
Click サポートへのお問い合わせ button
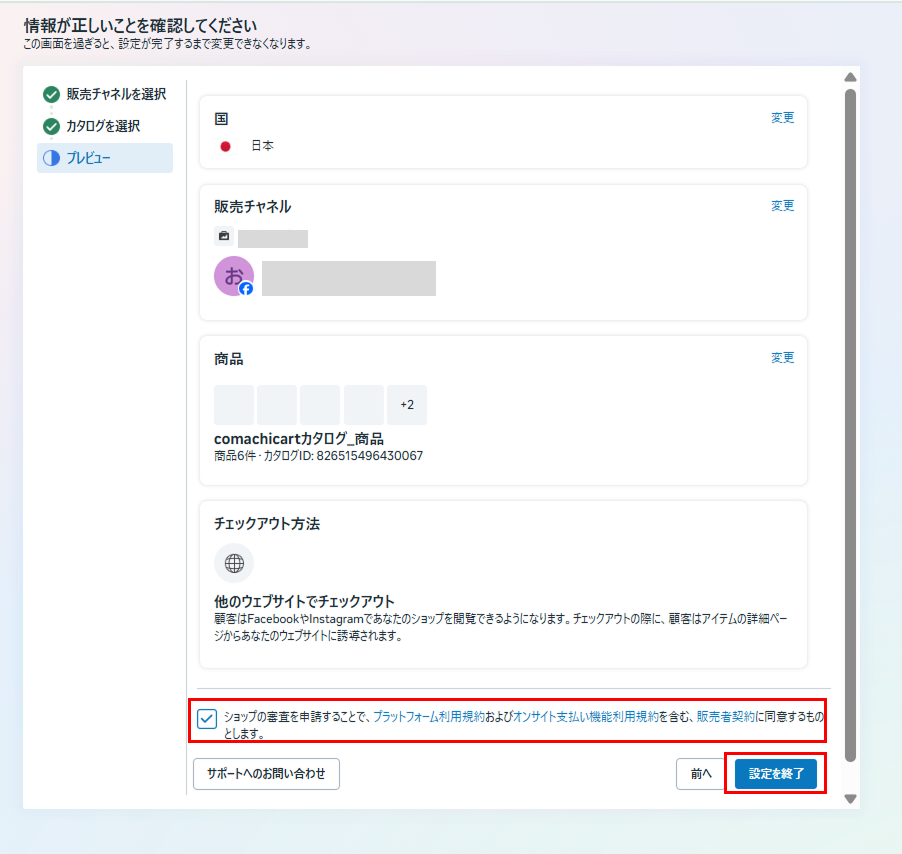pyautogui.click(x=266, y=774)
